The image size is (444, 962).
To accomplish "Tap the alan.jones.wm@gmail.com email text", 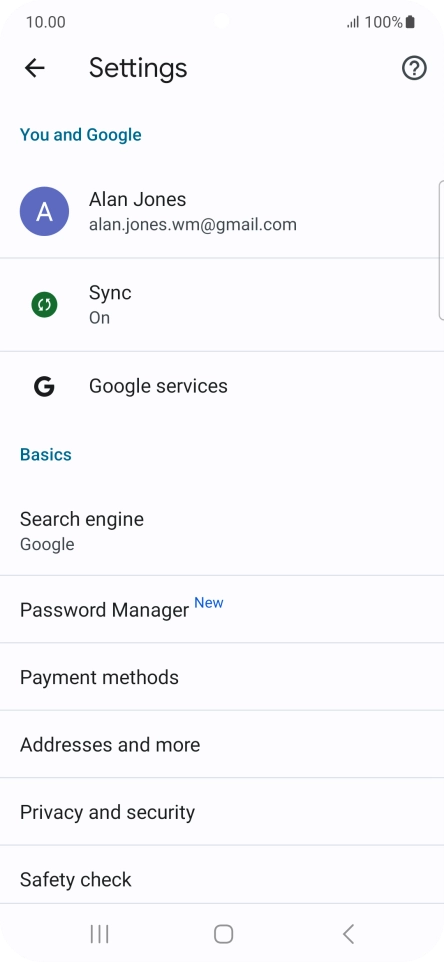I will coord(193,225).
